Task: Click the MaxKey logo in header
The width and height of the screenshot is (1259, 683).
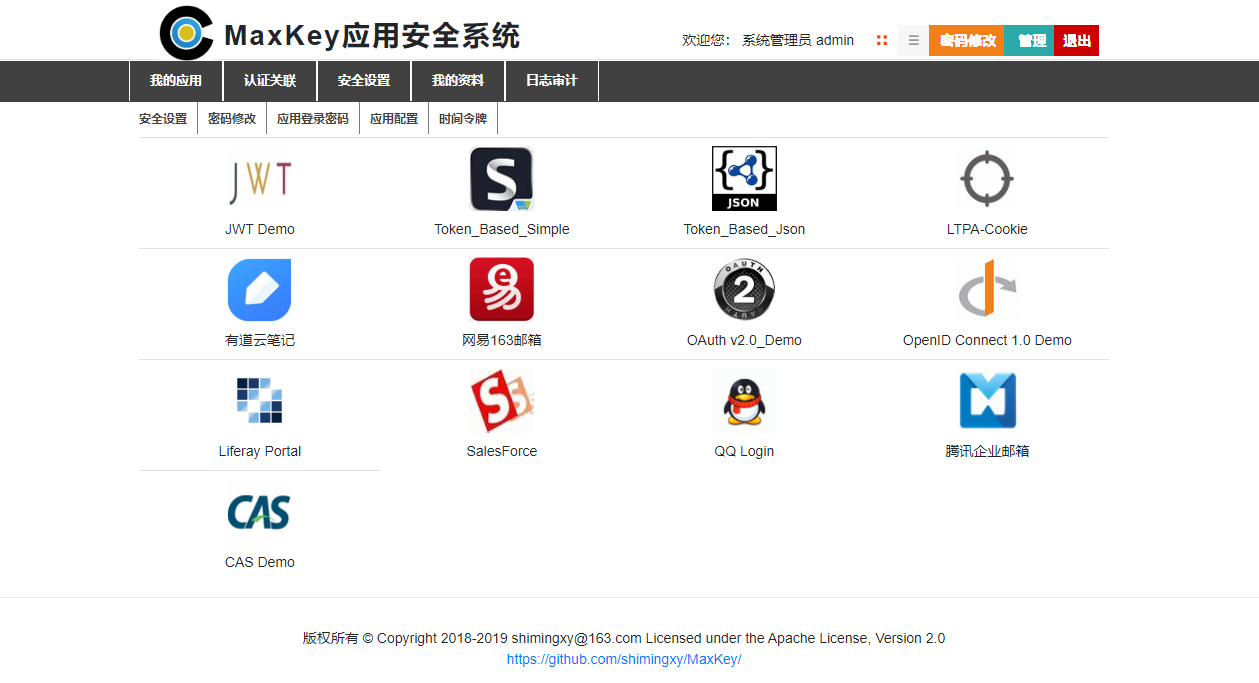Action: point(186,33)
